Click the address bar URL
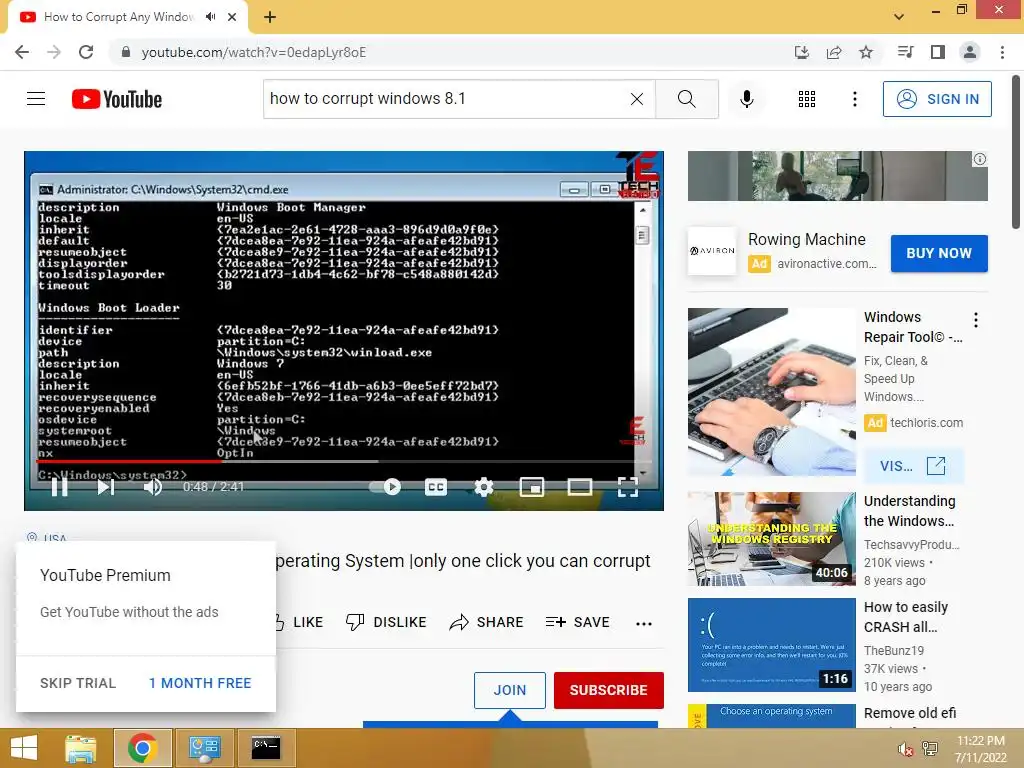Image resolution: width=1024 pixels, height=768 pixels. click(253, 52)
